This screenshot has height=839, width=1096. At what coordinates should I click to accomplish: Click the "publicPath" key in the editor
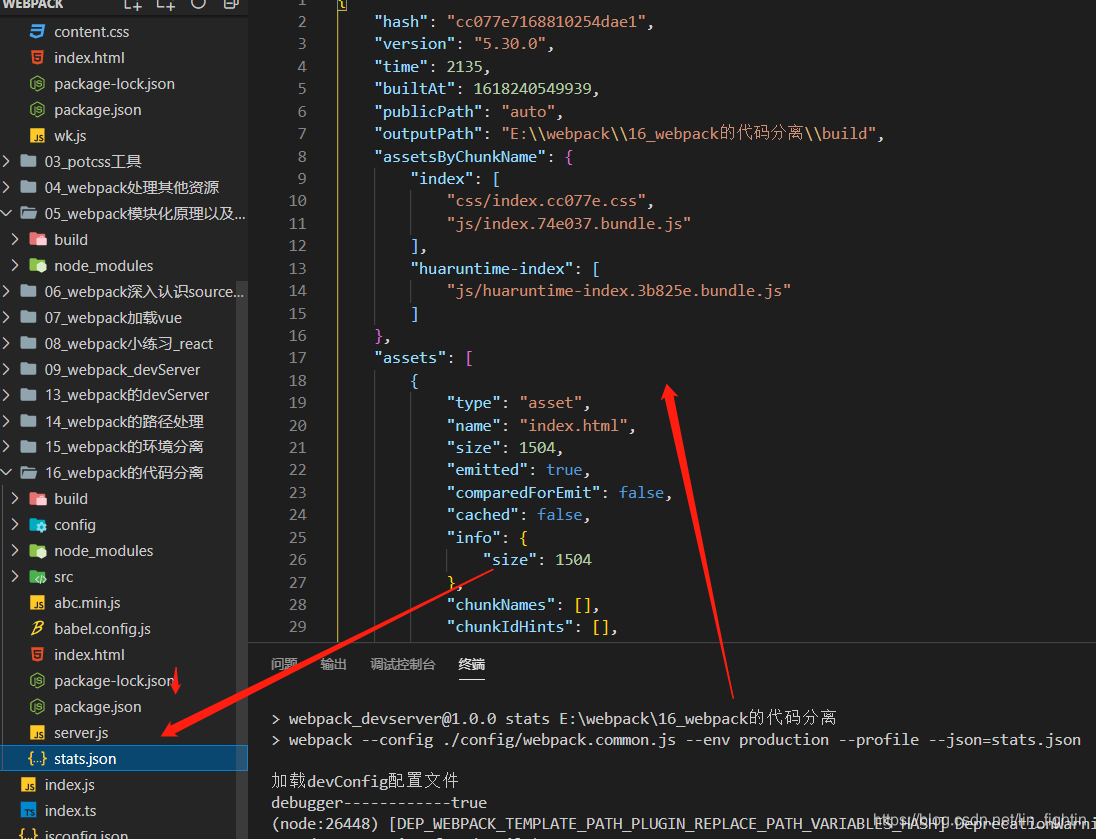tap(428, 111)
